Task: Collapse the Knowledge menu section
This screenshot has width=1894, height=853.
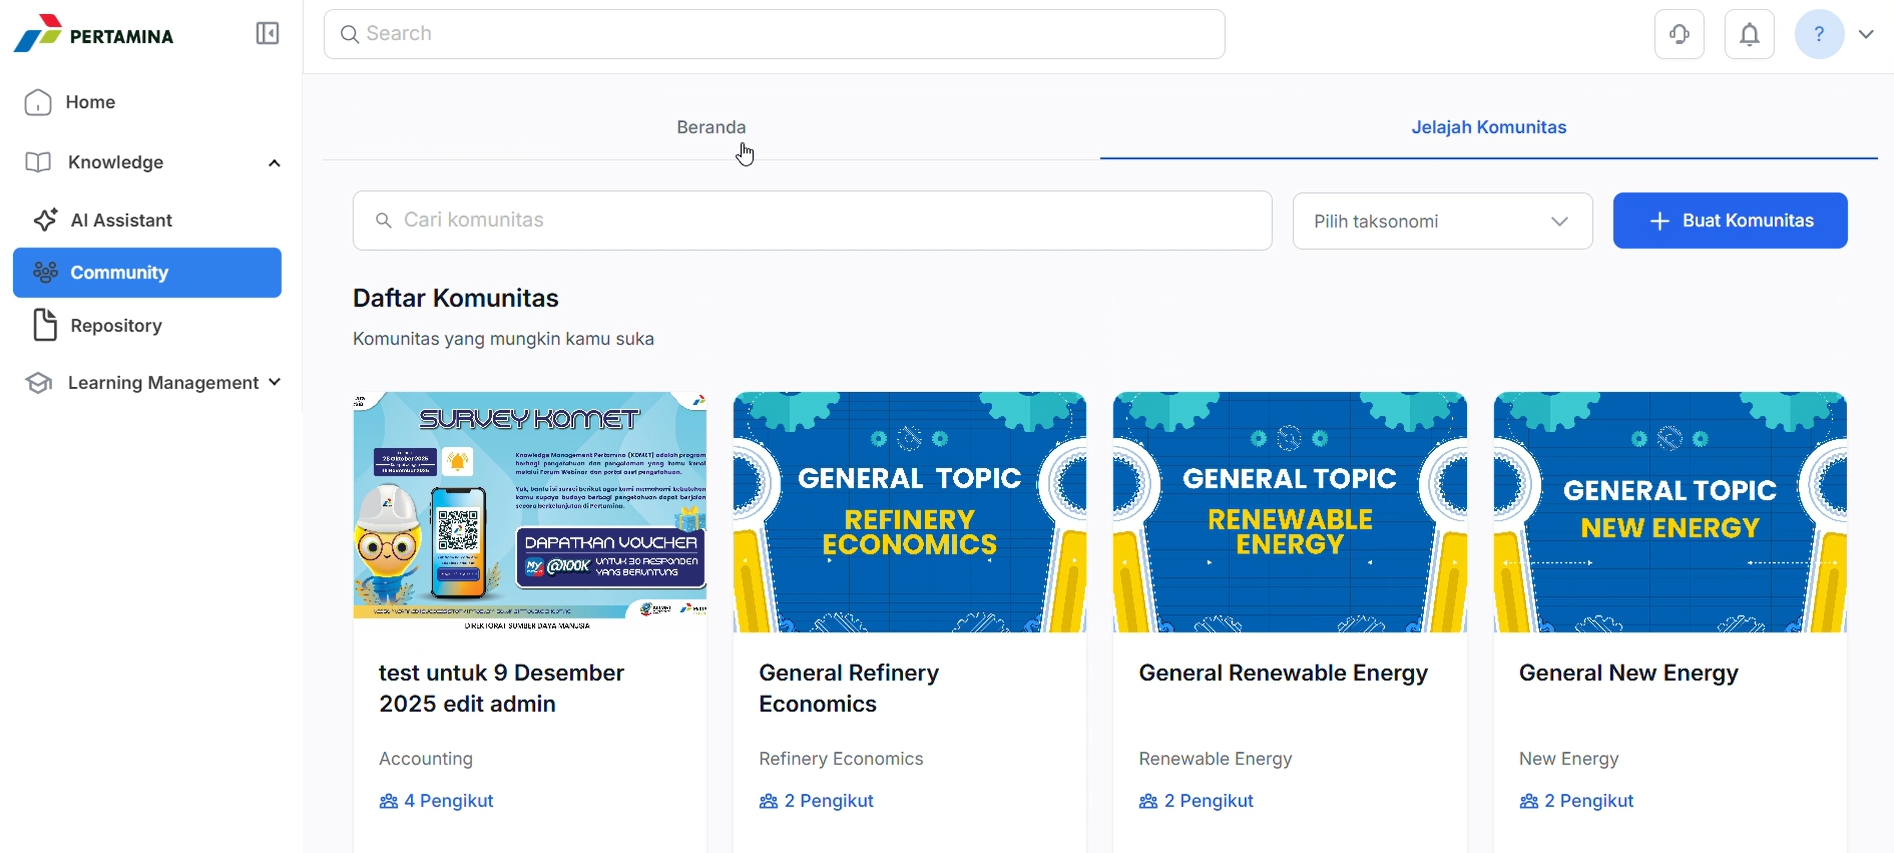Action: point(274,163)
